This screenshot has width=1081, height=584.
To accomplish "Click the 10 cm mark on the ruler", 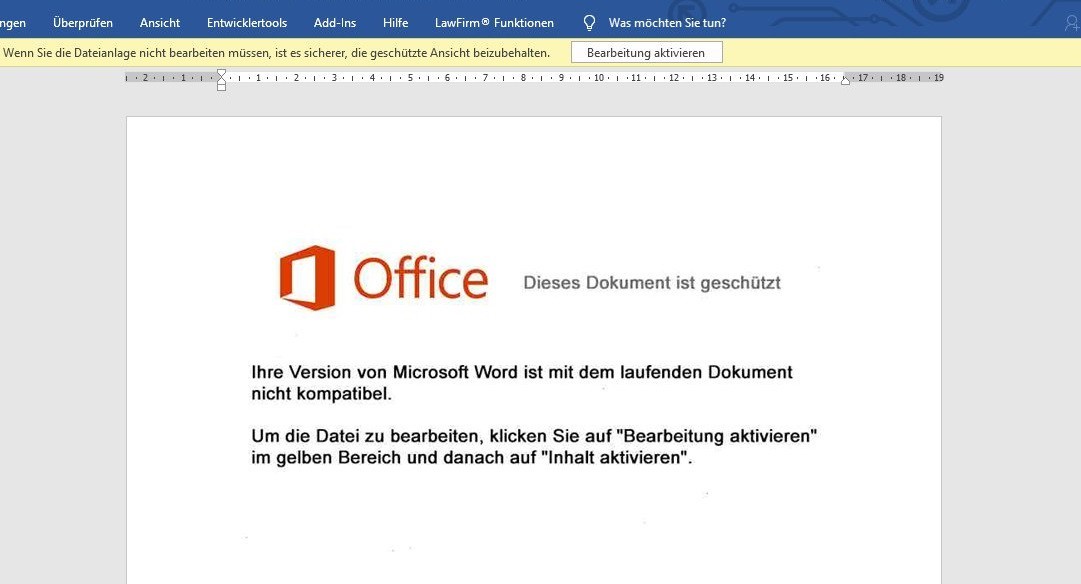I will (x=598, y=78).
